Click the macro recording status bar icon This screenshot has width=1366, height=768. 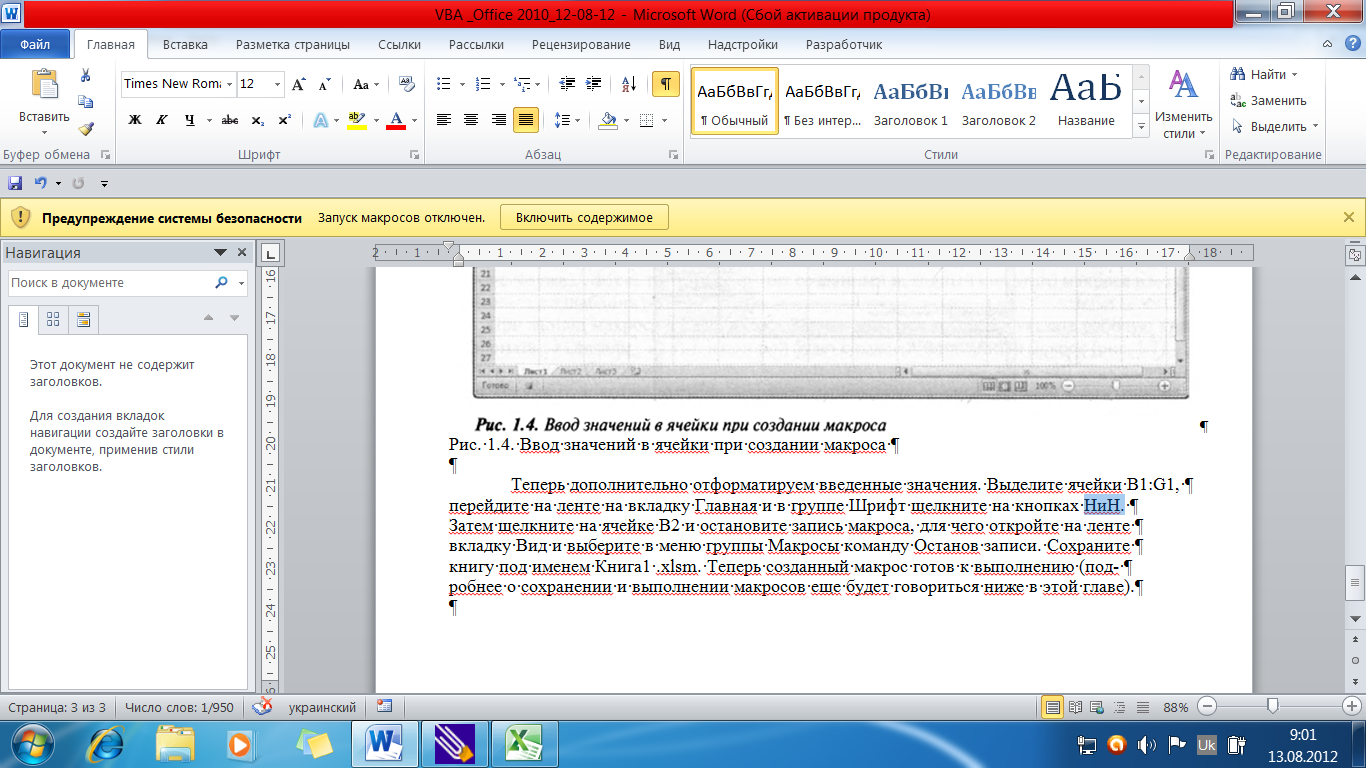(385, 706)
